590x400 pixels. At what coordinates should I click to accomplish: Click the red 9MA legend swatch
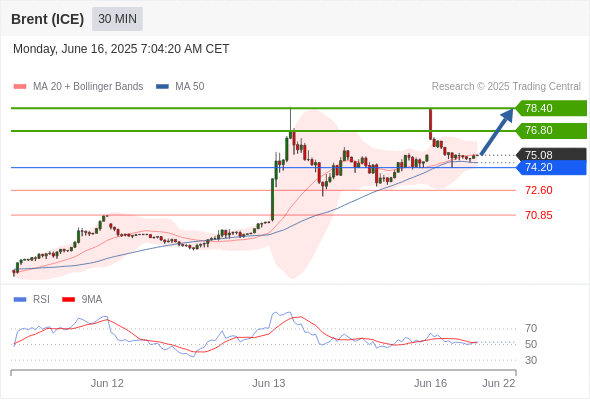pos(68,300)
